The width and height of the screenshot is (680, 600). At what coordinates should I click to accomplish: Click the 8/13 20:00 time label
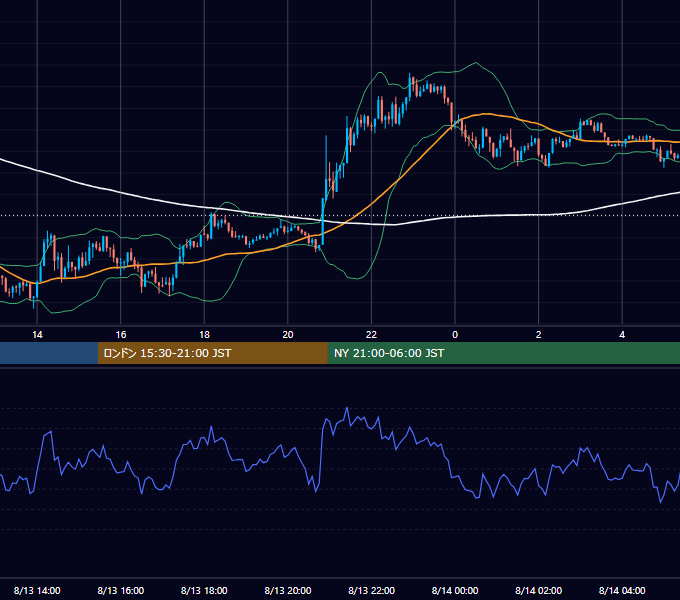click(x=288, y=590)
